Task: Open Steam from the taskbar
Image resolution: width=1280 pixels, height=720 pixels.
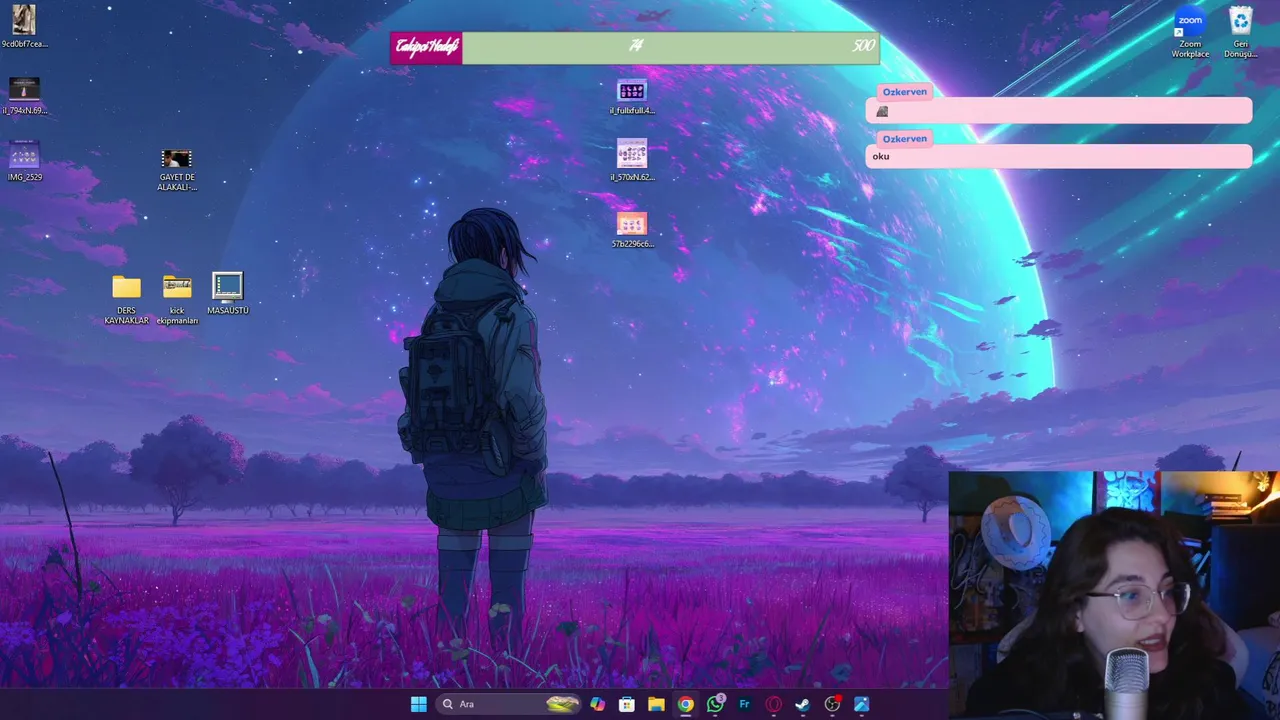Action: click(x=802, y=704)
